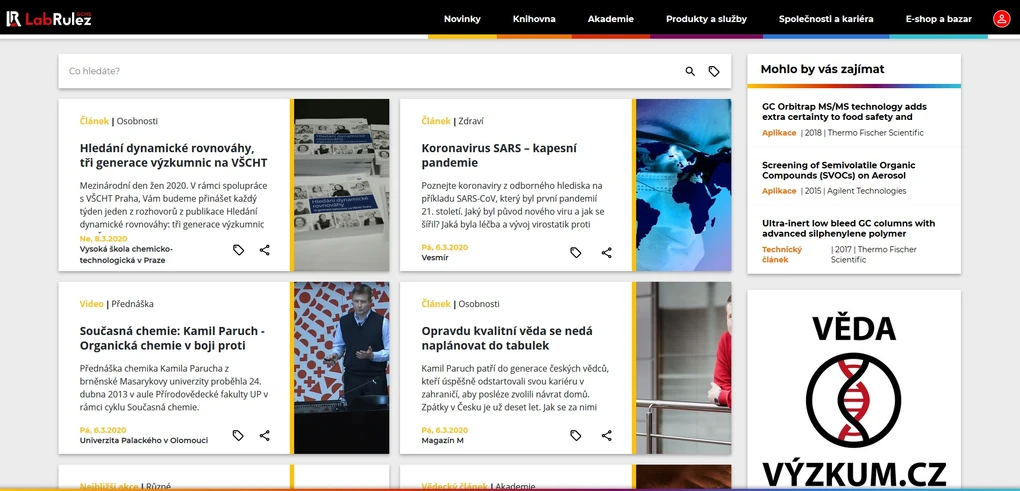
Task: Expand the Akademie menu
Action: [610, 19]
